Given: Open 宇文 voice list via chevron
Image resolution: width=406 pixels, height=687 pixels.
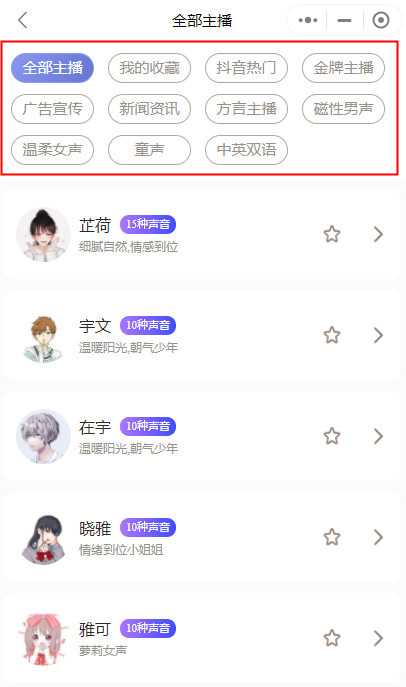Looking at the screenshot, I should tap(378, 336).
